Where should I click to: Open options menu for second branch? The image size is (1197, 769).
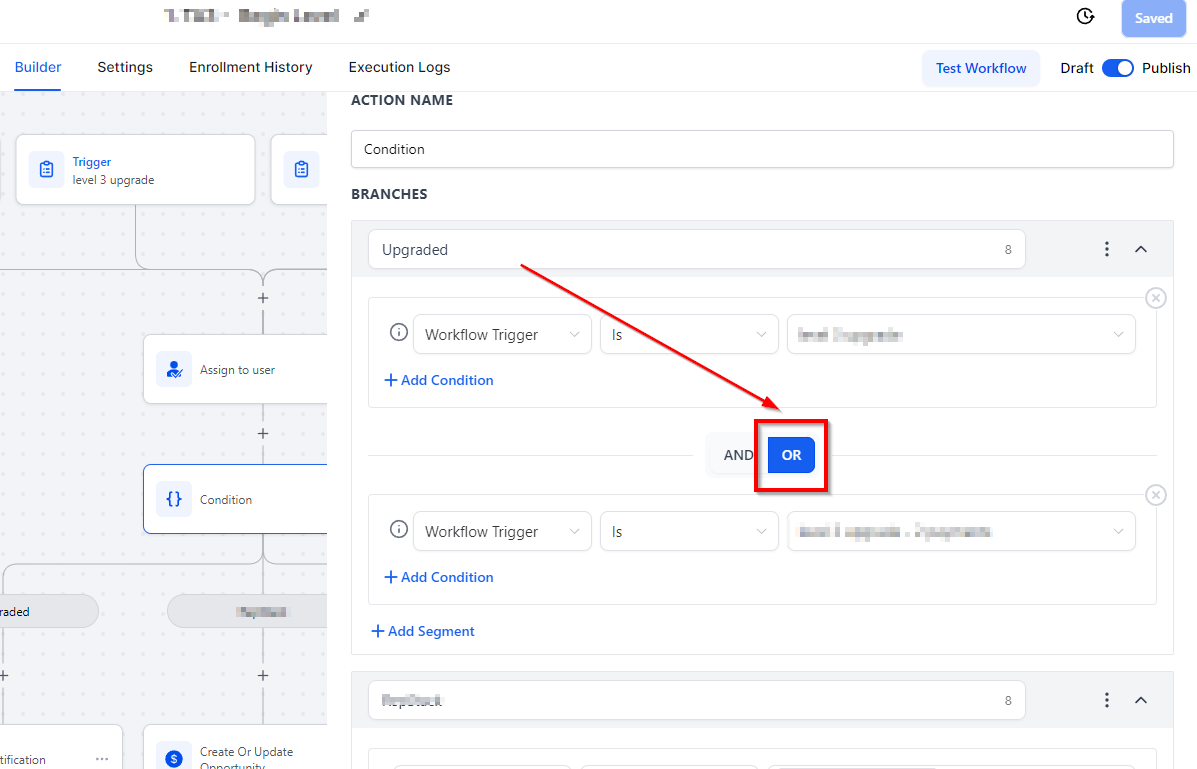1106,700
